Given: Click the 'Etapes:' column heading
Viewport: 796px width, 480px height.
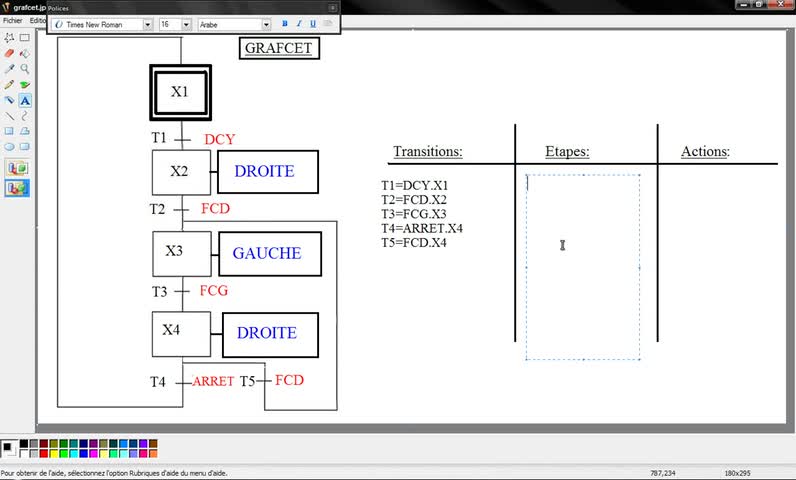Looking at the screenshot, I should click(567, 151).
